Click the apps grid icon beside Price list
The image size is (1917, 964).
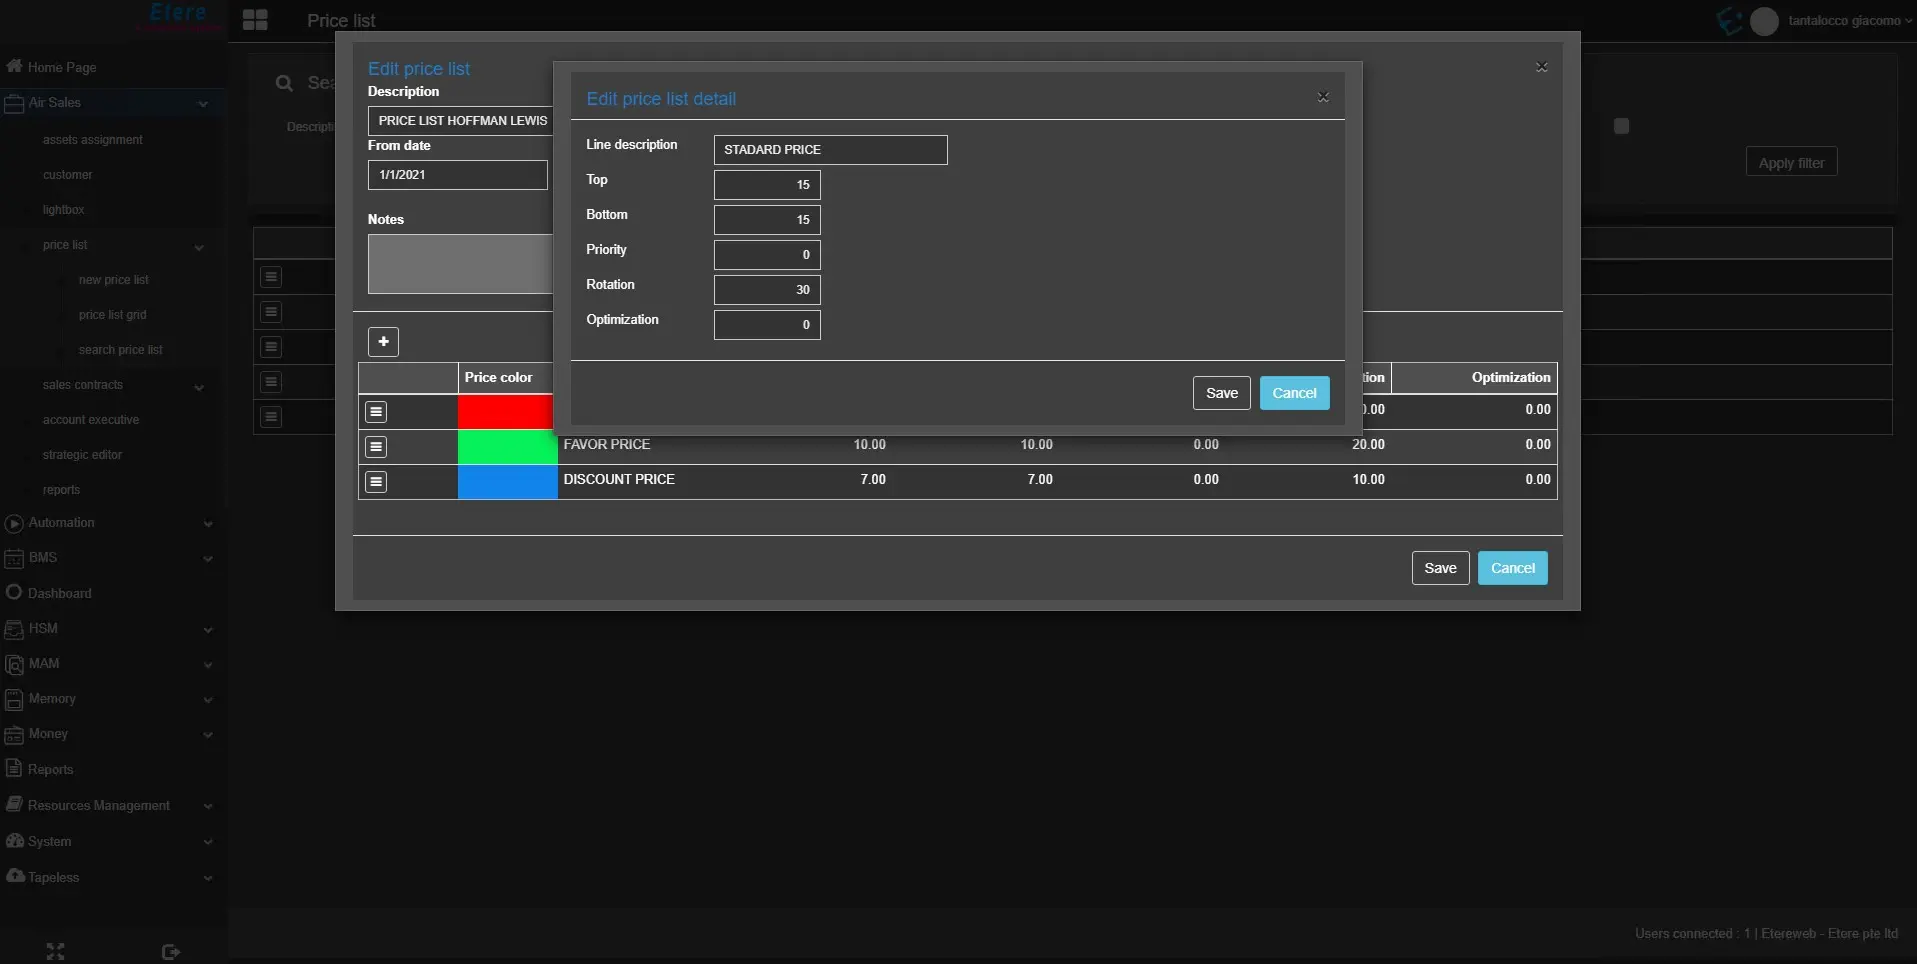point(255,20)
